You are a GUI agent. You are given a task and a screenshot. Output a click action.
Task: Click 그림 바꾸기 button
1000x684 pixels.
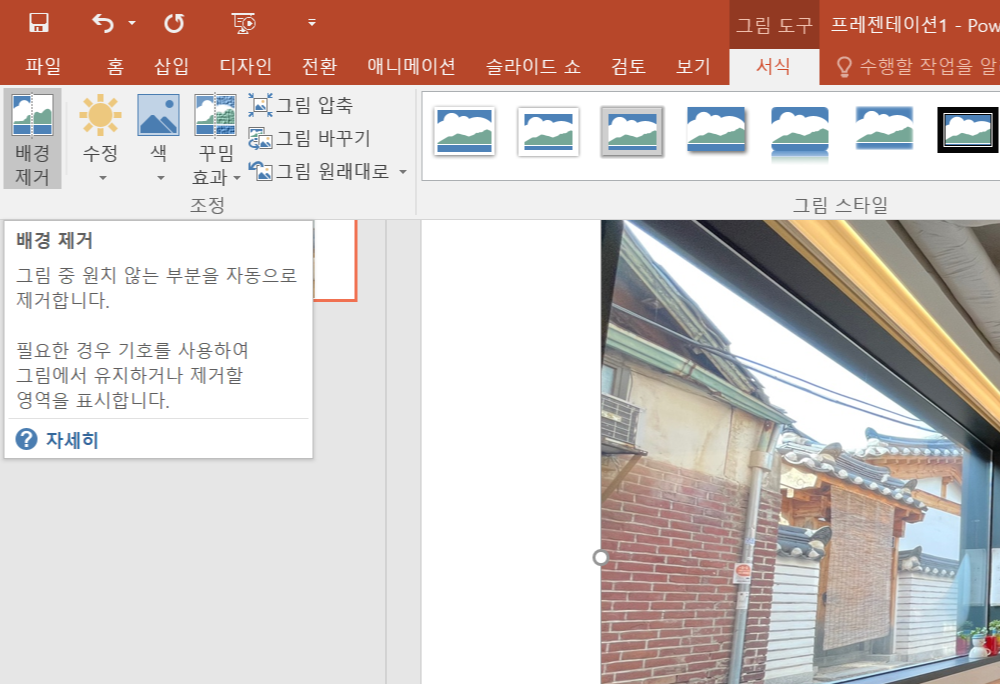pyautogui.click(x=309, y=138)
